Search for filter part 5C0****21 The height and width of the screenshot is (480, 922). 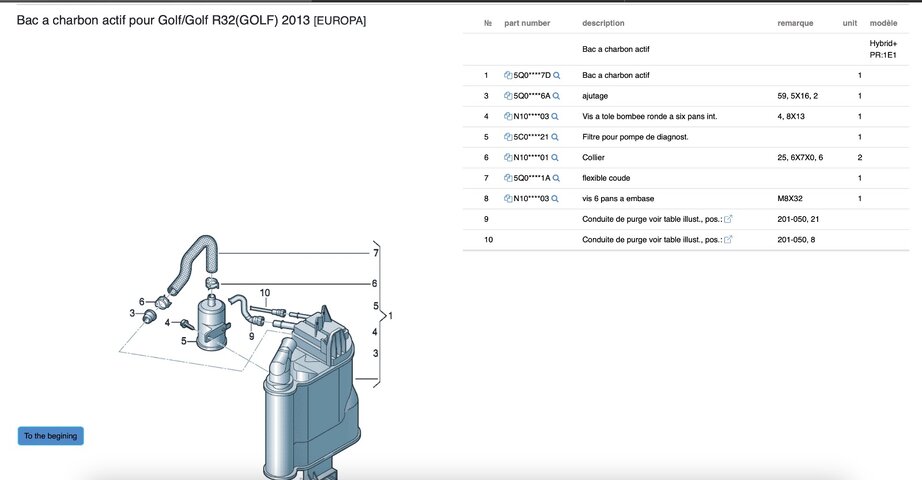pyautogui.click(x=554, y=137)
